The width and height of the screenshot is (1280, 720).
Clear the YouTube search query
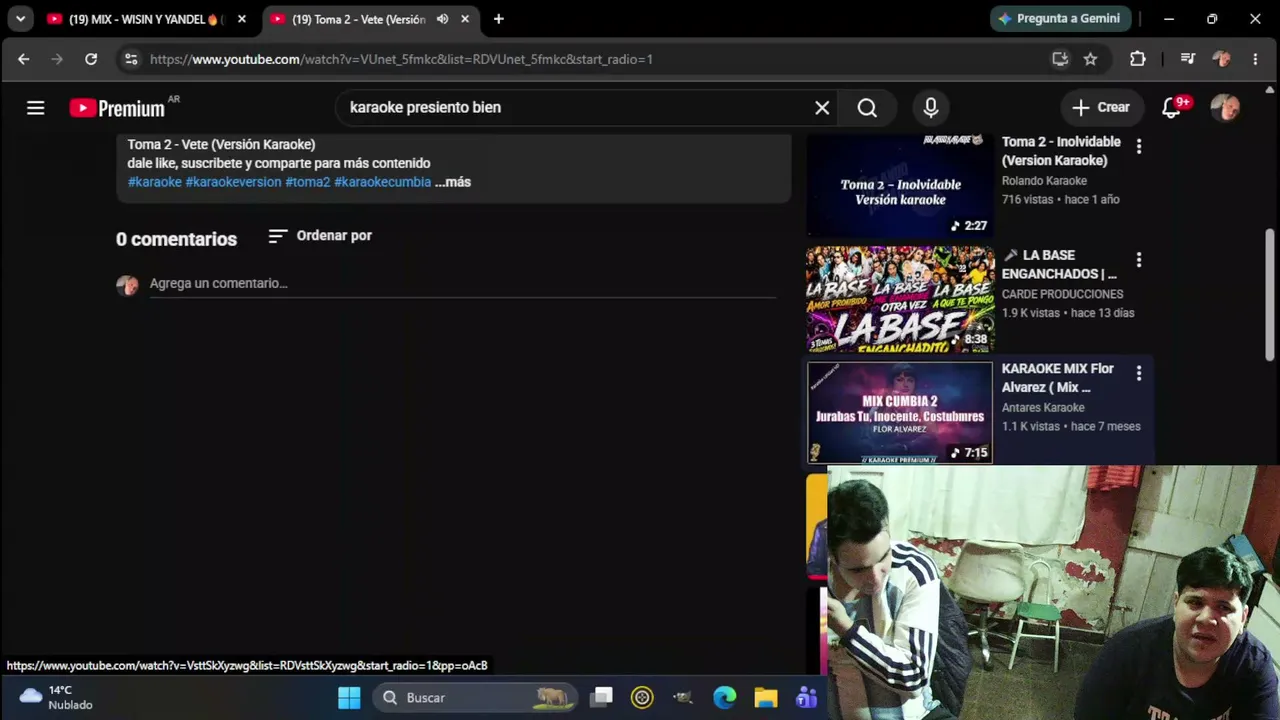click(822, 108)
